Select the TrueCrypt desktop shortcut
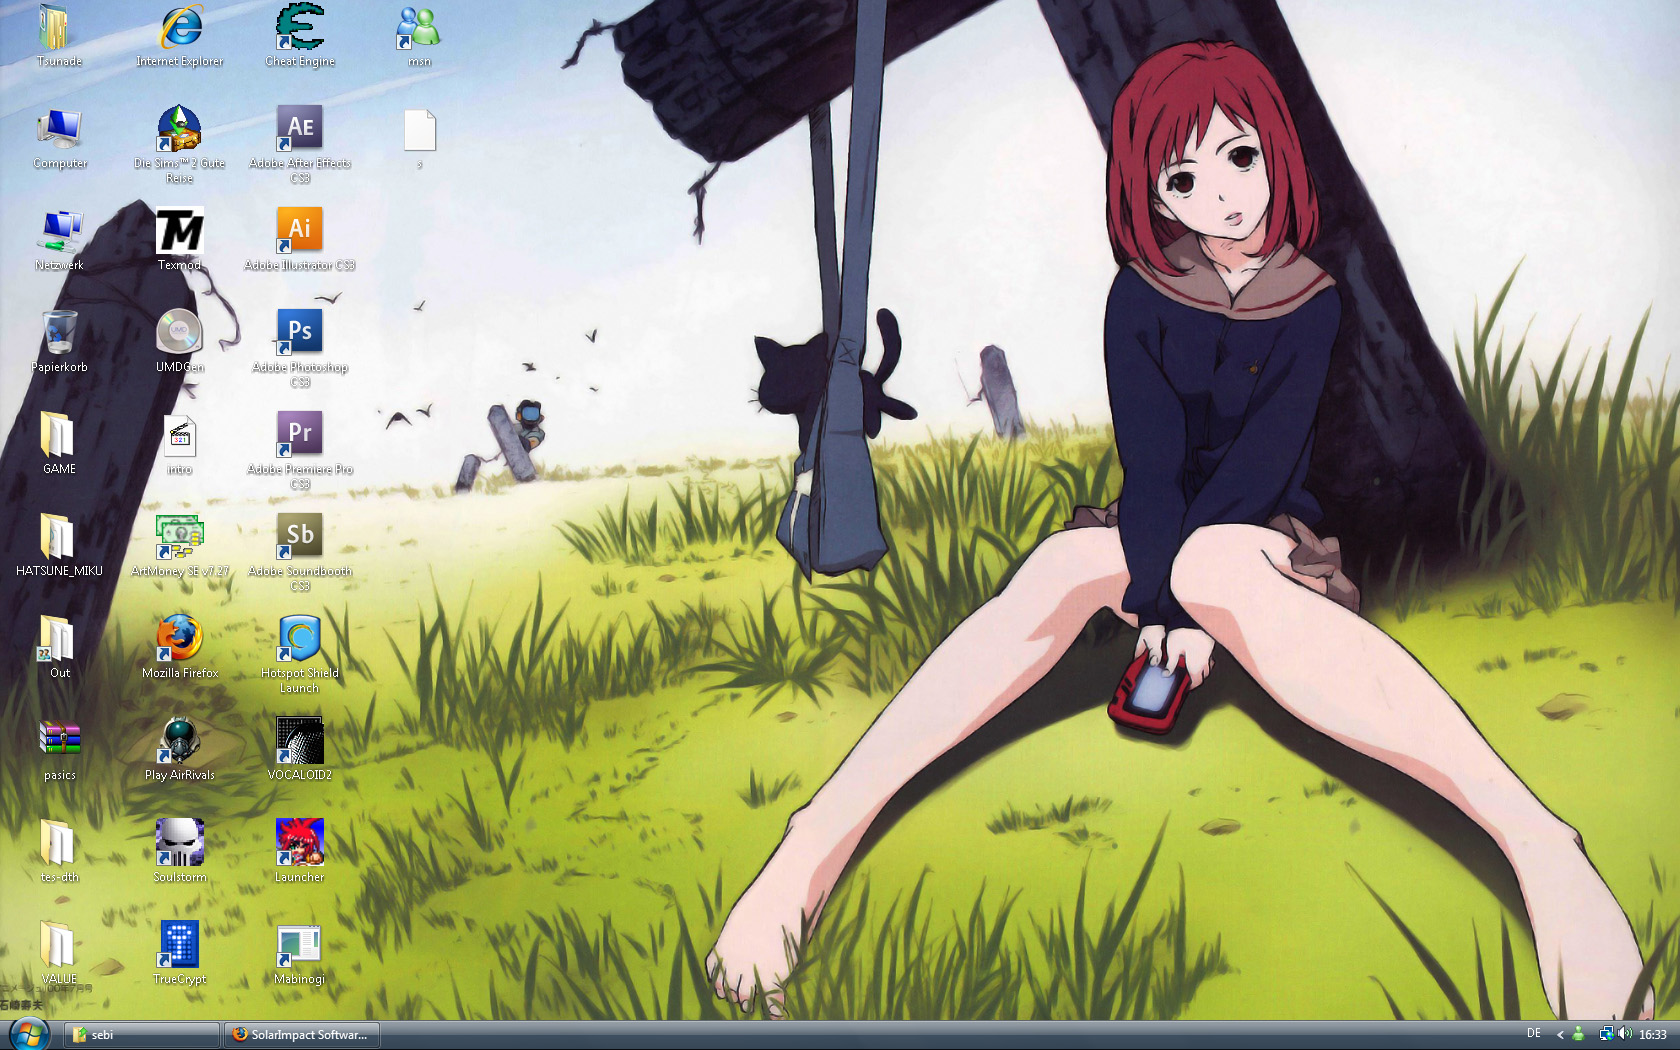 point(180,945)
